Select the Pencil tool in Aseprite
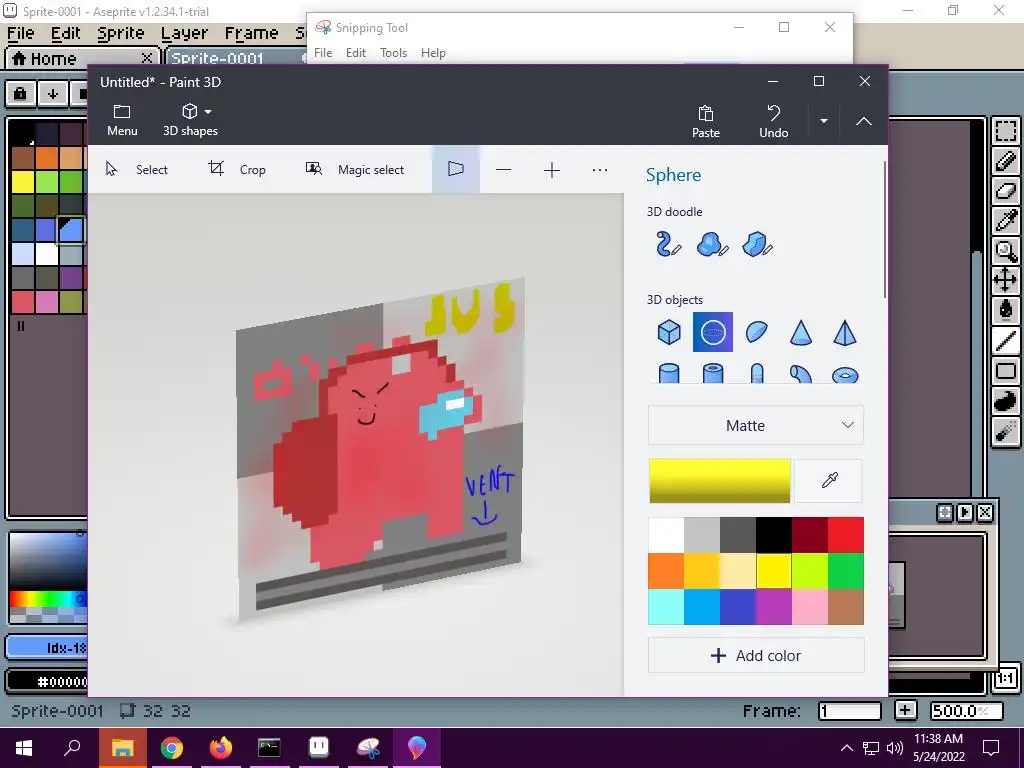 point(1006,161)
